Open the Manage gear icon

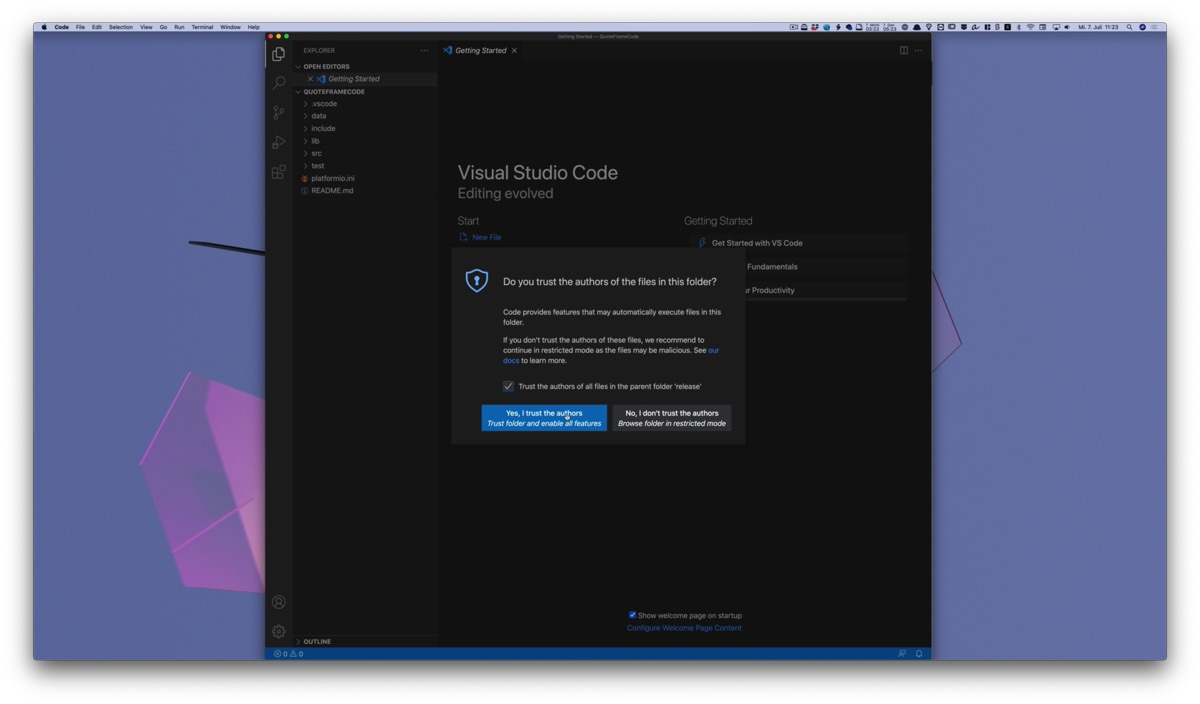[x=279, y=631]
